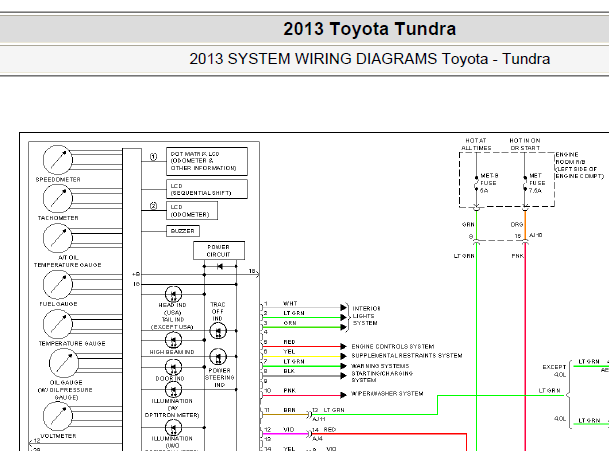
Task: Click the arrowhead pointing to Wiper/Washer System
Action: (x=343, y=395)
